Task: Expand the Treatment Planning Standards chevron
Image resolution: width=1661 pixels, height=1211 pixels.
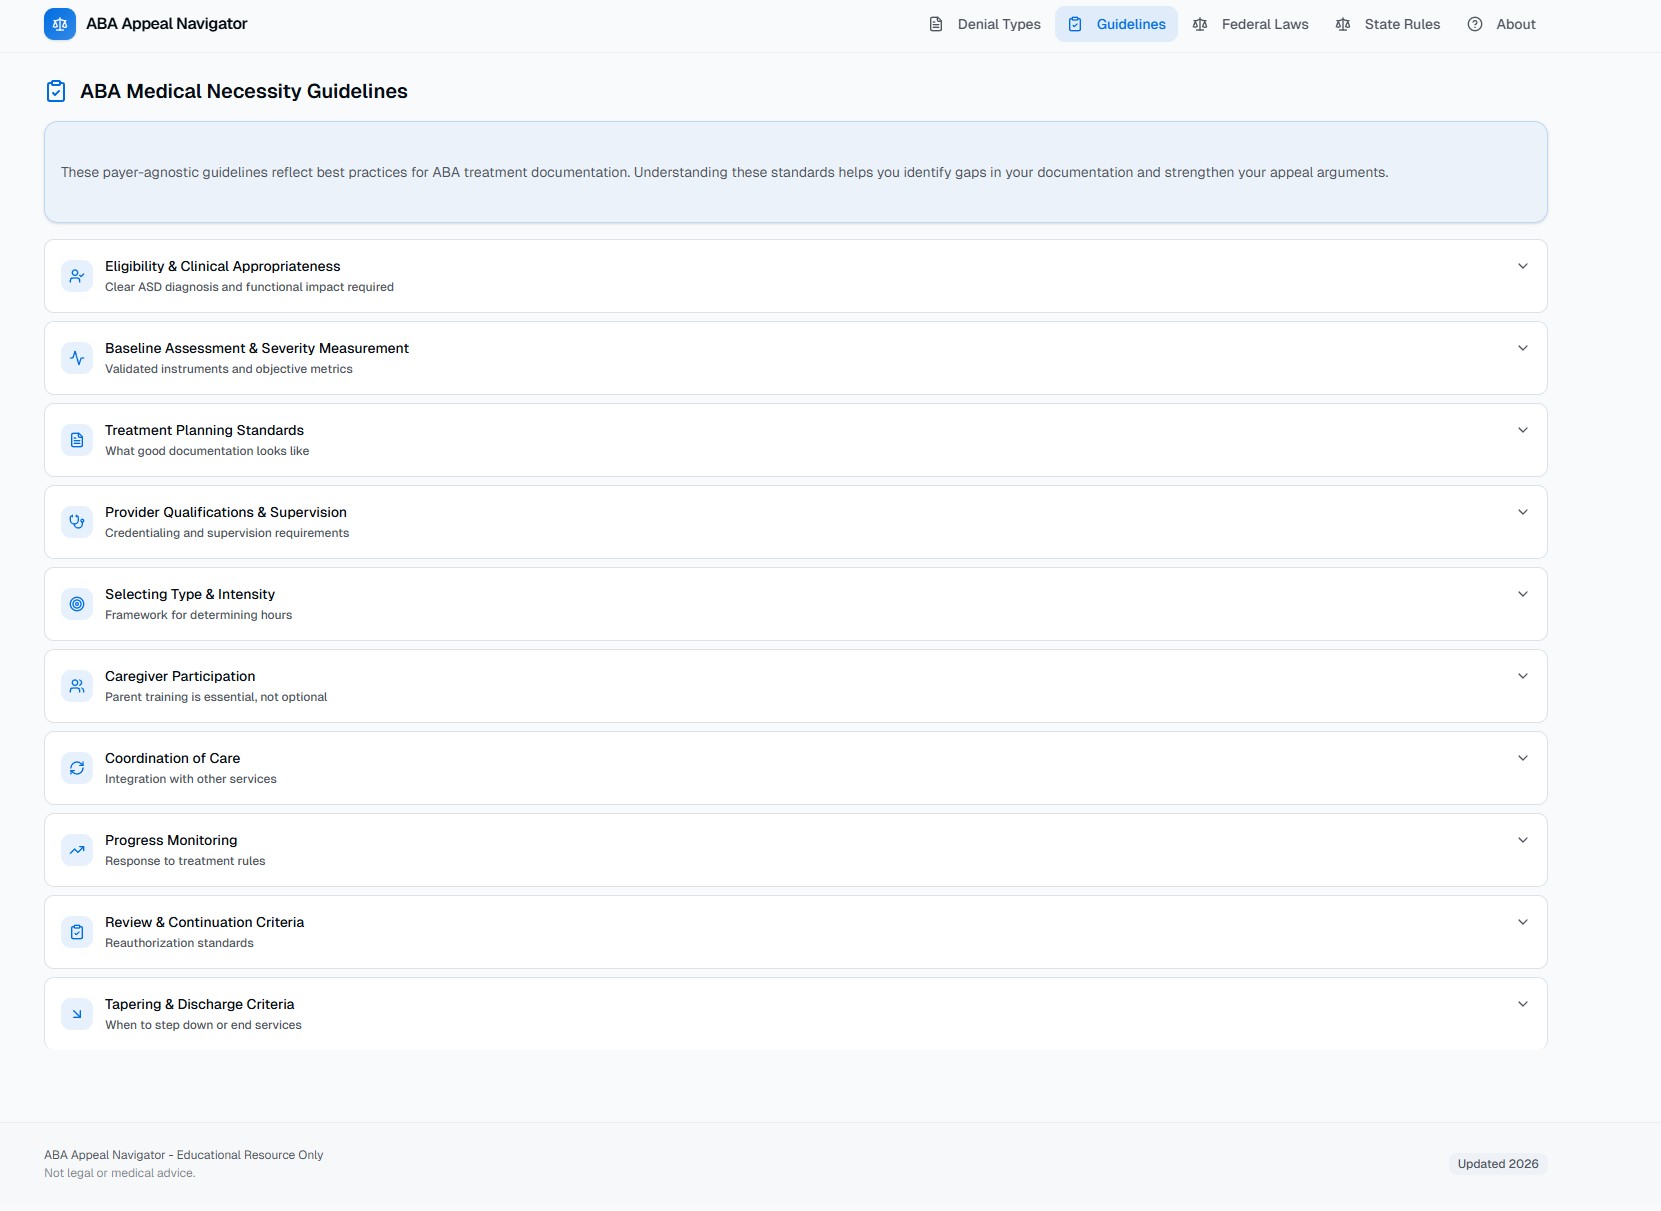Action: click(x=1522, y=430)
